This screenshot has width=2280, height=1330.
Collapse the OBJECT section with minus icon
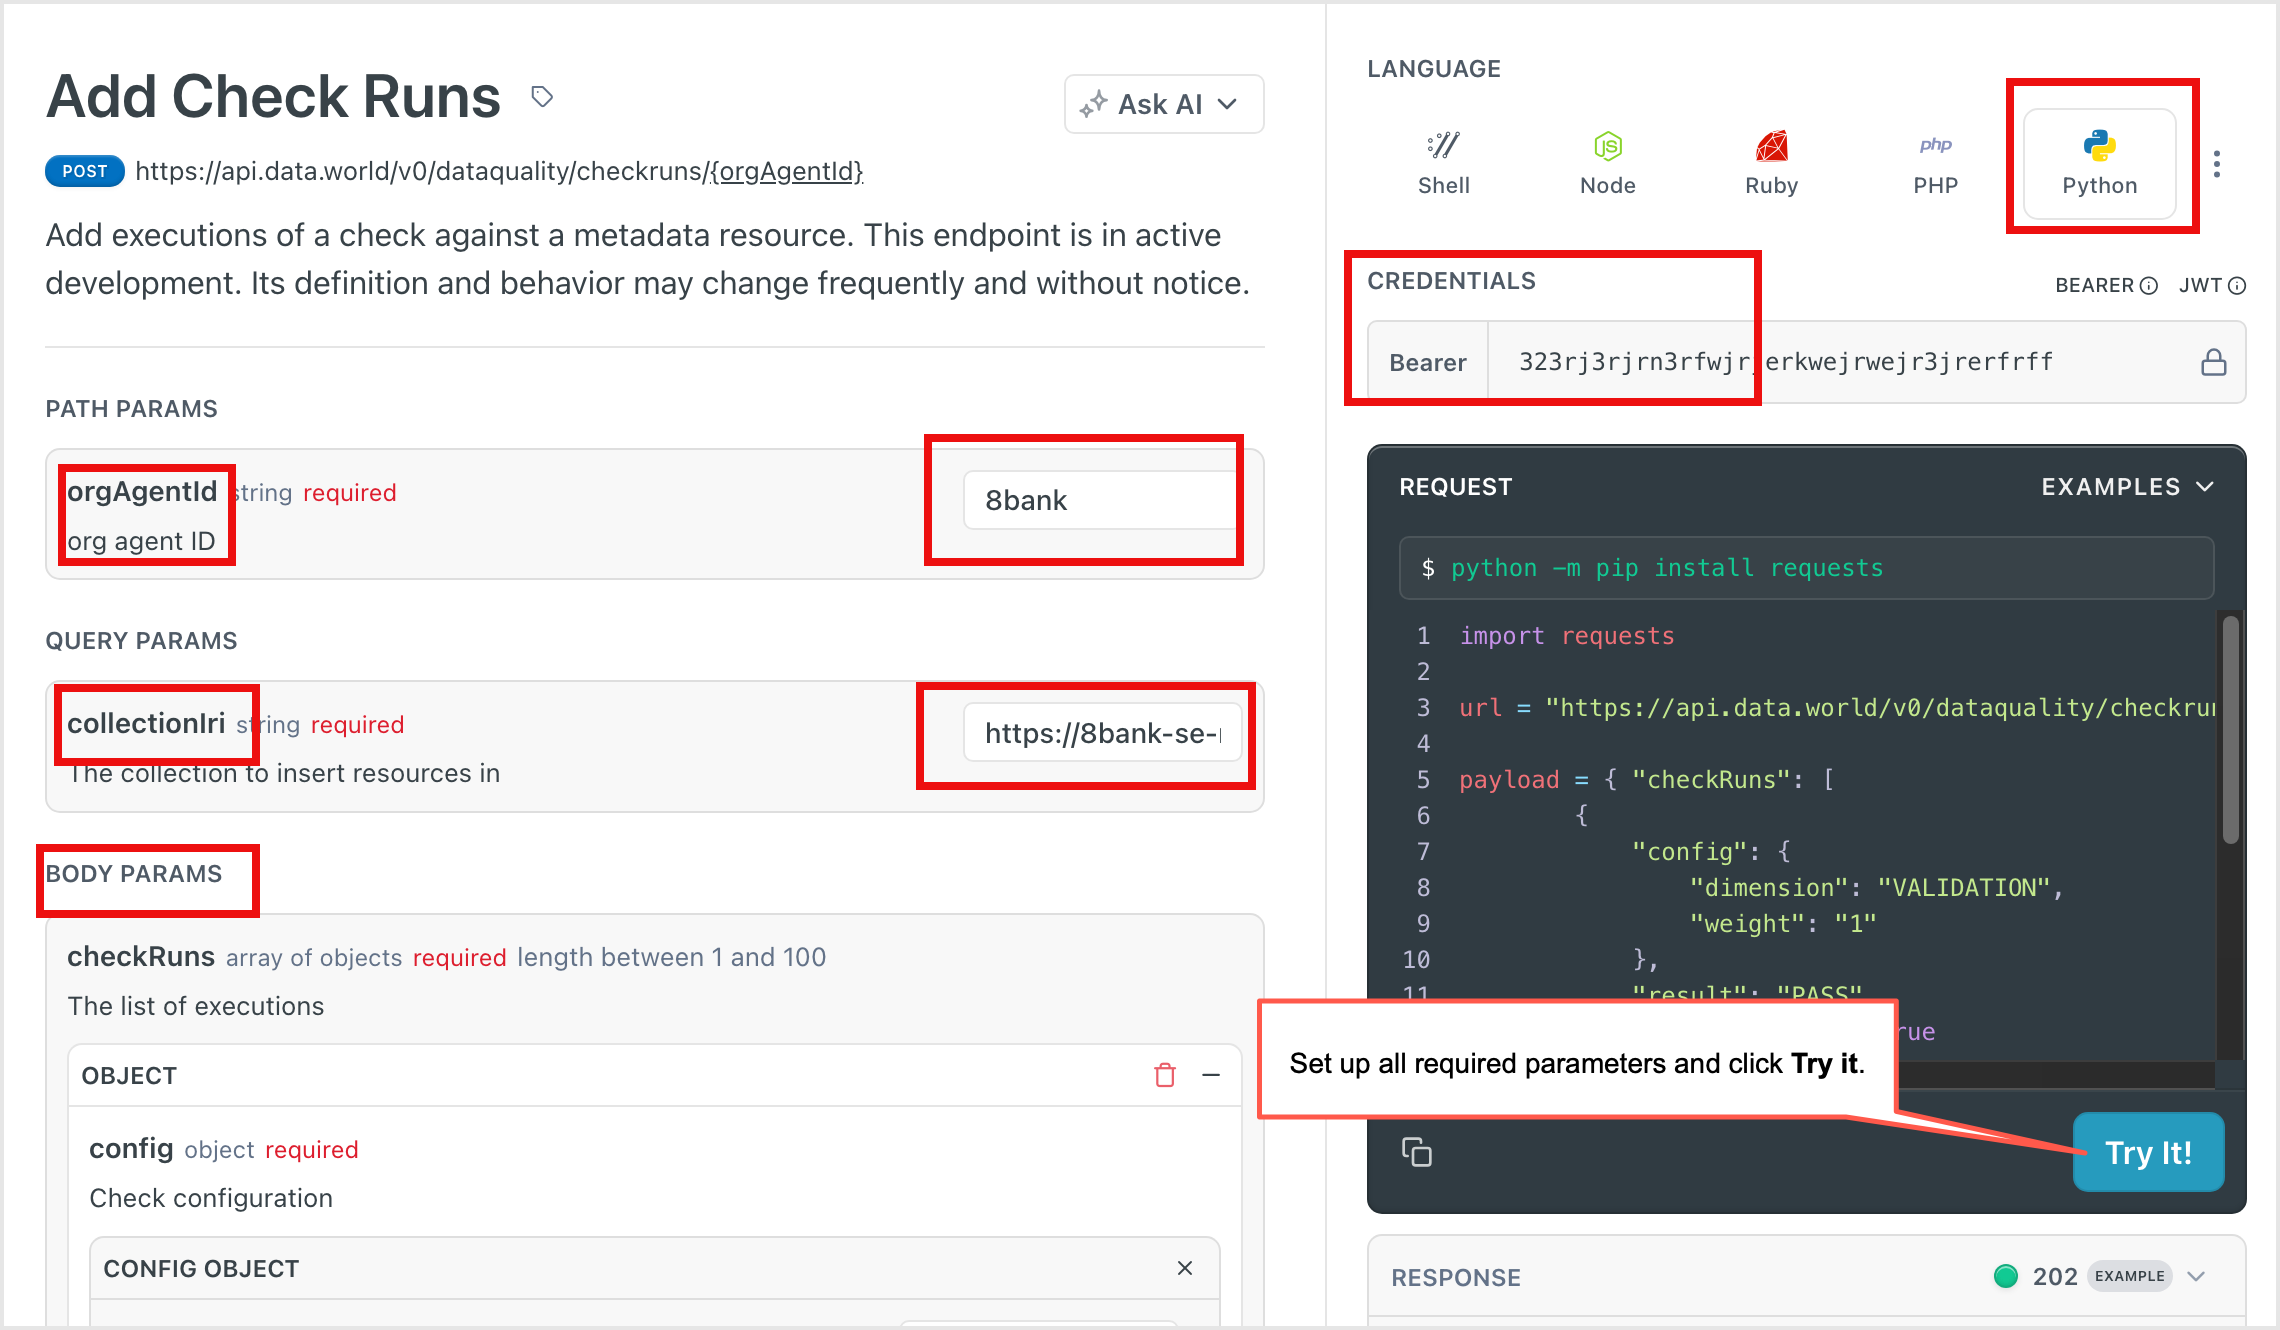(1211, 1075)
